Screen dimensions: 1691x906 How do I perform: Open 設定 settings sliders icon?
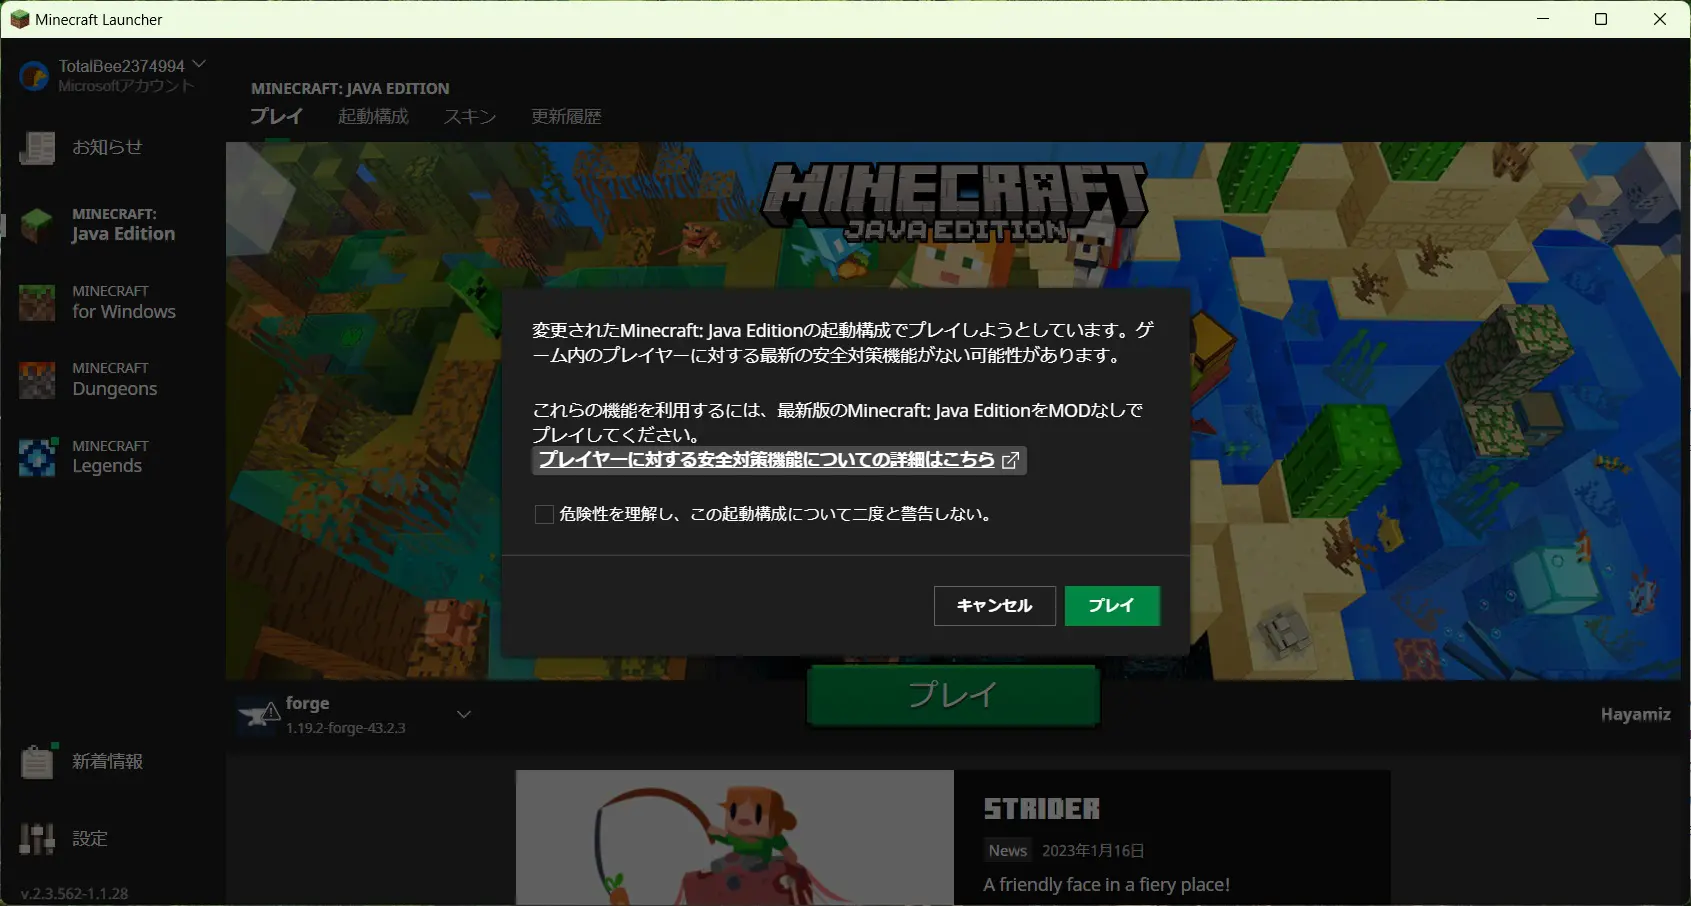(38, 839)
